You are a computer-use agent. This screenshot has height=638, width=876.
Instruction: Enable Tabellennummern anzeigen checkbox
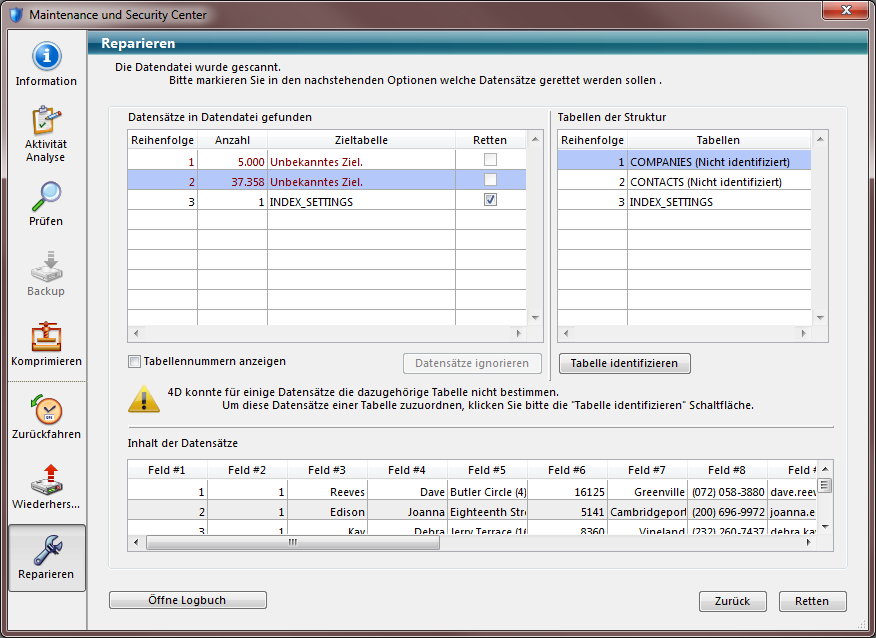[x=135, y=362]
